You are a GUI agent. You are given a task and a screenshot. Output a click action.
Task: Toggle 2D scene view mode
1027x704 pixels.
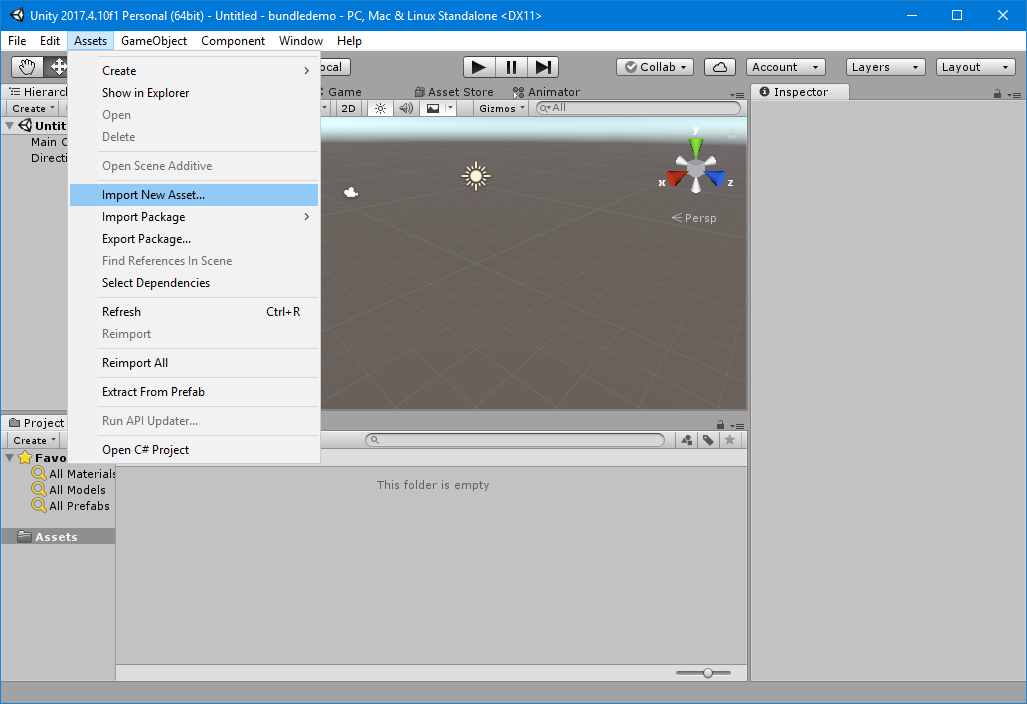coord(348,108)
